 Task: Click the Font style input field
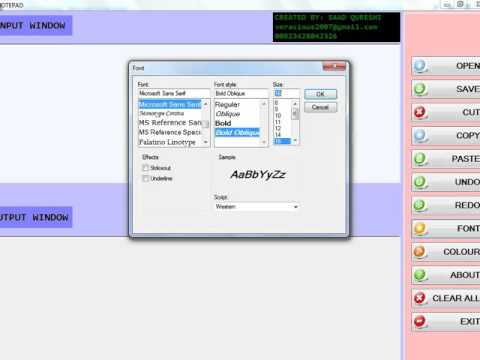pyautogui.click(x=241, y=93)
